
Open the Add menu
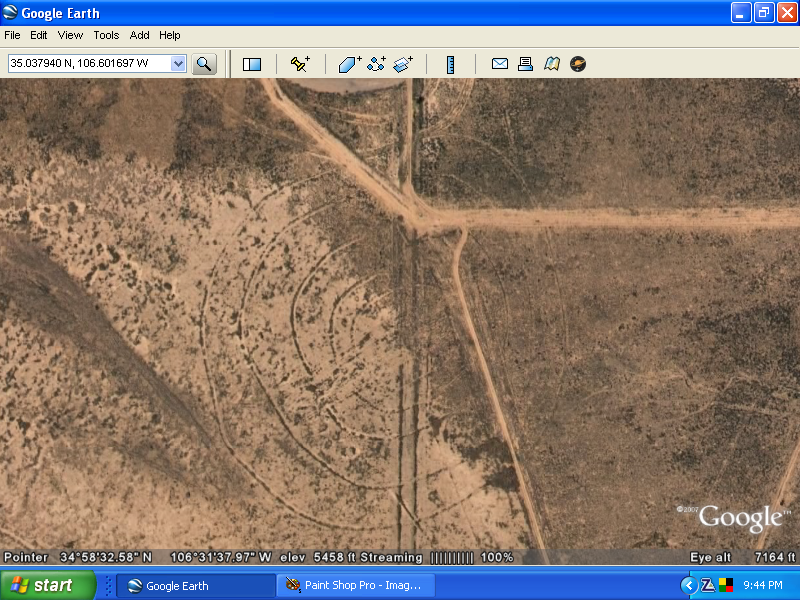139,35
